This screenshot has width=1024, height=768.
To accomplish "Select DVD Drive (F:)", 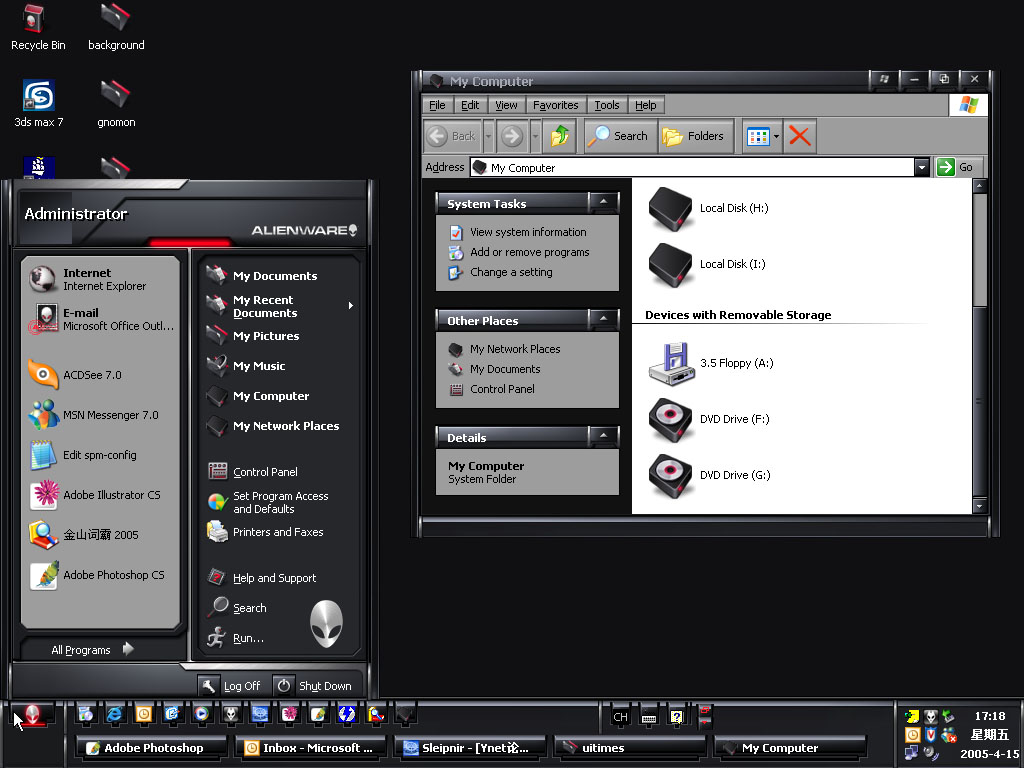I will [709, 419].
